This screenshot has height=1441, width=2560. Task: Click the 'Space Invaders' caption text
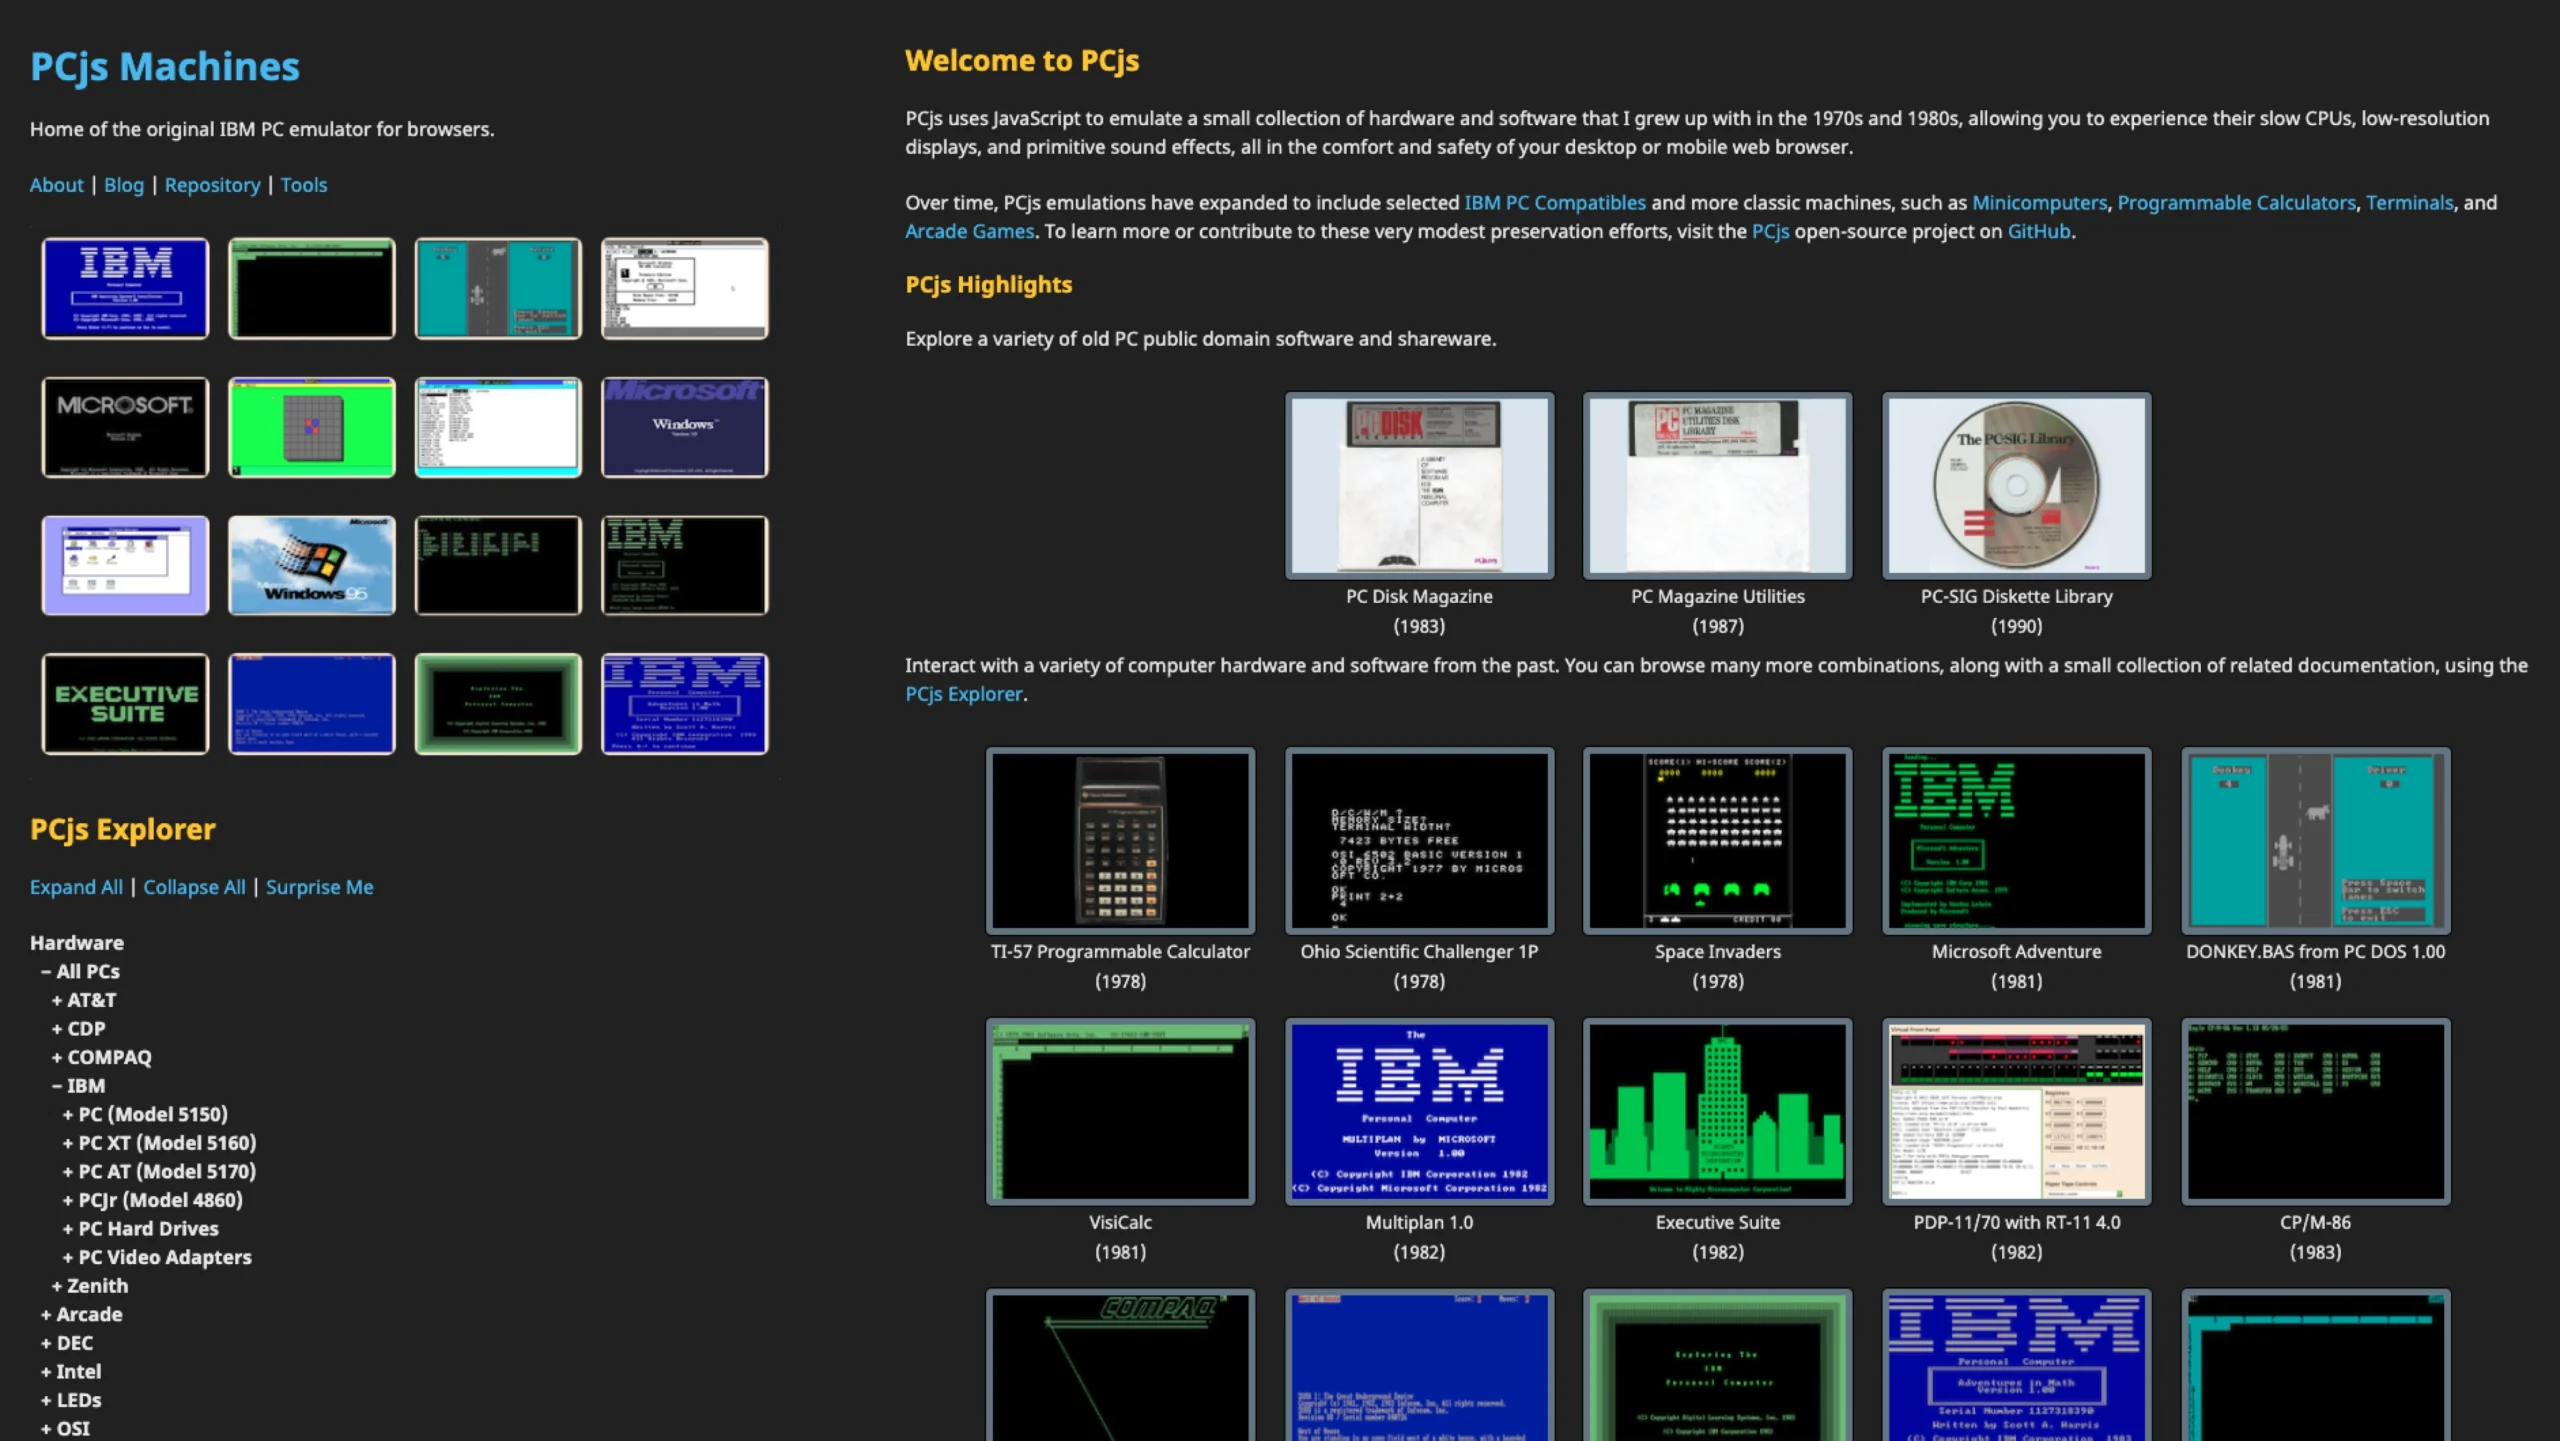pos(1717,952)
